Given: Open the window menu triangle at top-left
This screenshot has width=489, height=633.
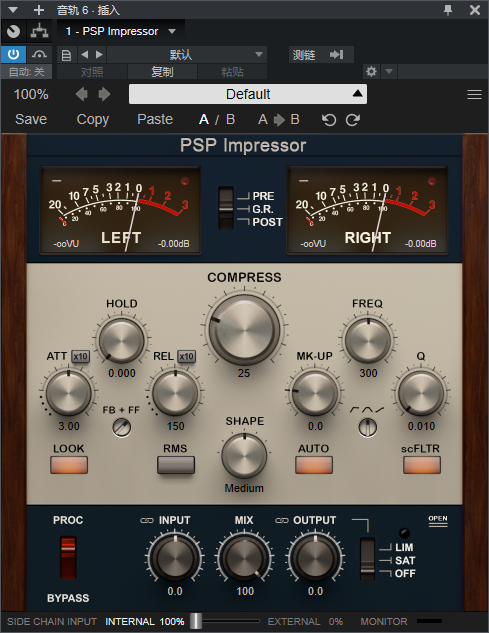Looking at the screenshot, I should [13, 10].
